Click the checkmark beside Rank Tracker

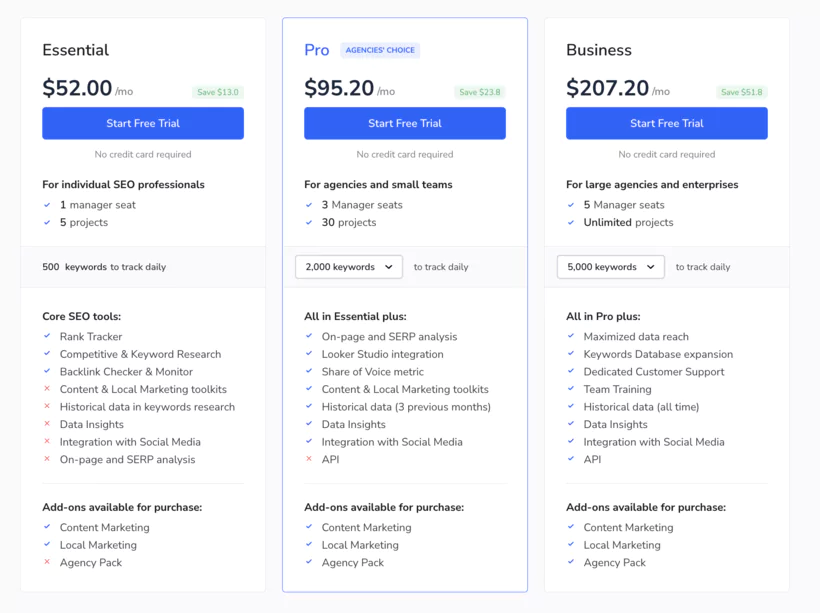(48, 337)
